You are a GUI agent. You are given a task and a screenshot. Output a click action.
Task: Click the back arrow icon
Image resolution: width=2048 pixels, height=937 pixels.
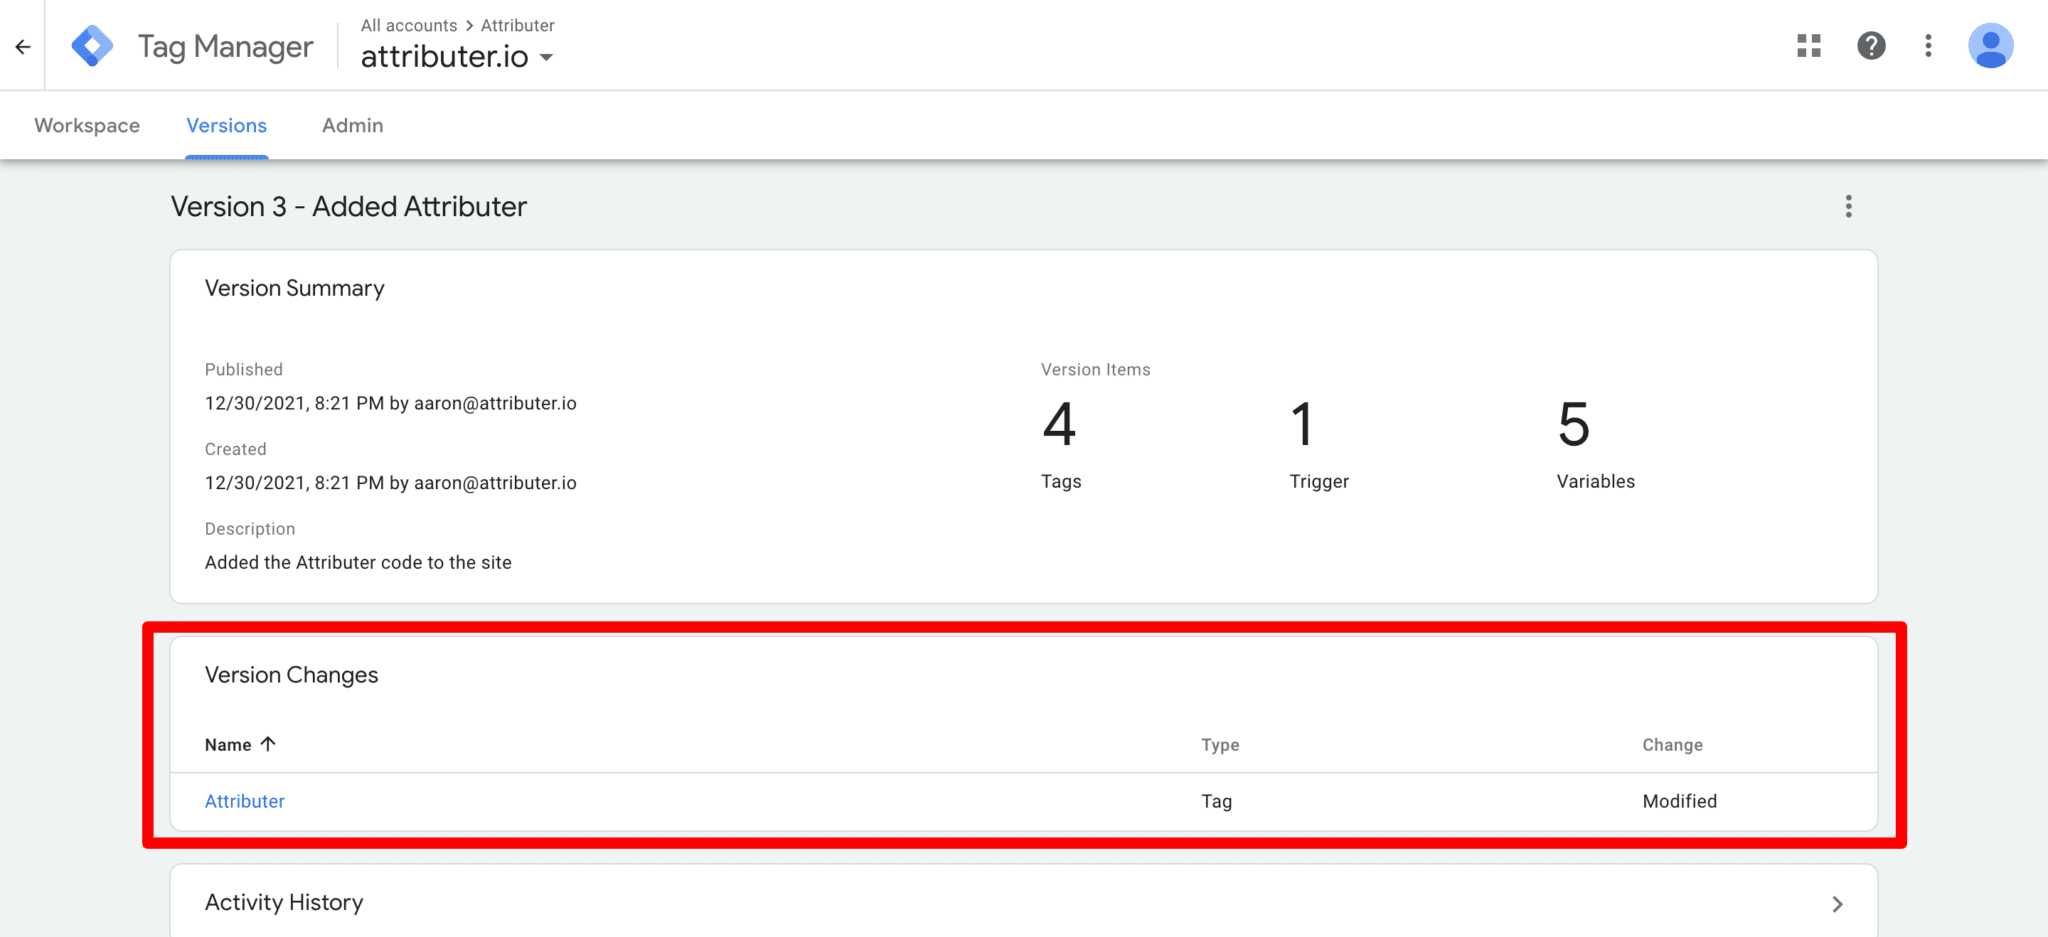click(23, 46)
